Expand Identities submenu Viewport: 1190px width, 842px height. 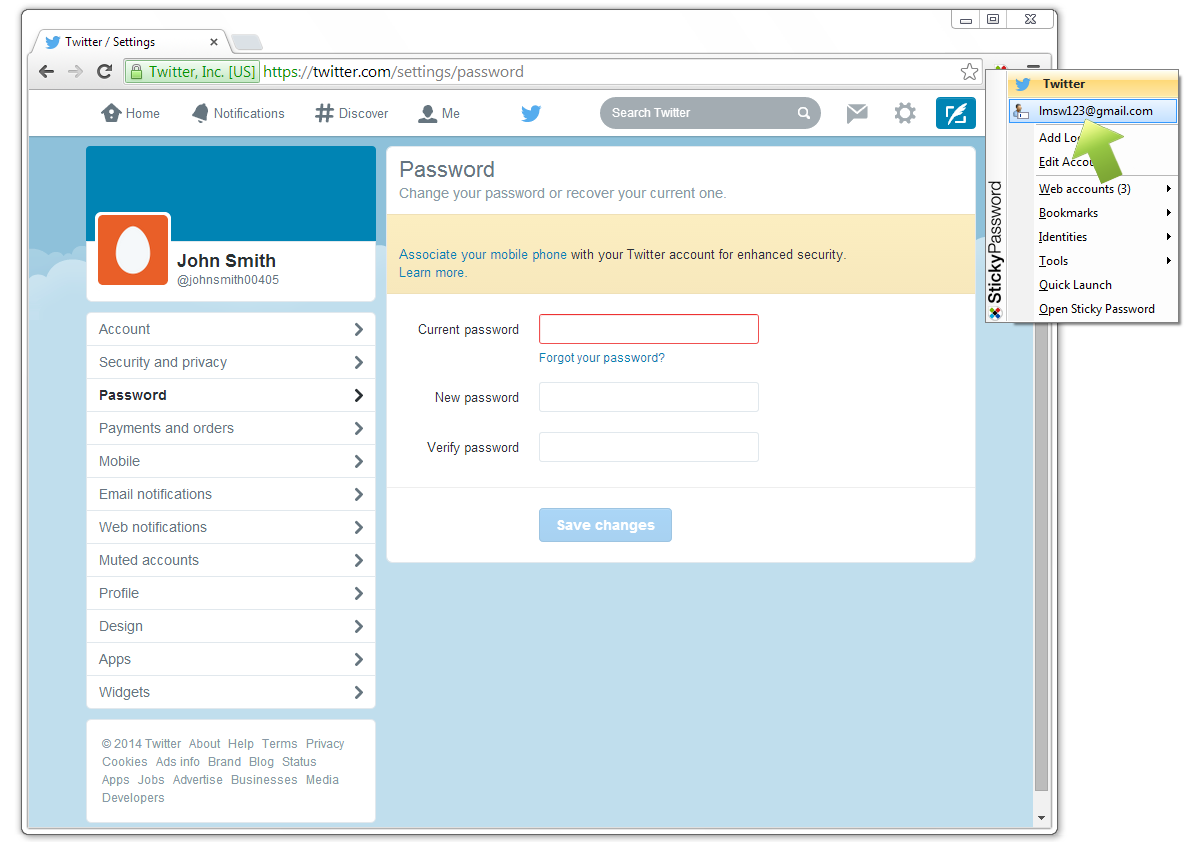[x=1093, y=237]
